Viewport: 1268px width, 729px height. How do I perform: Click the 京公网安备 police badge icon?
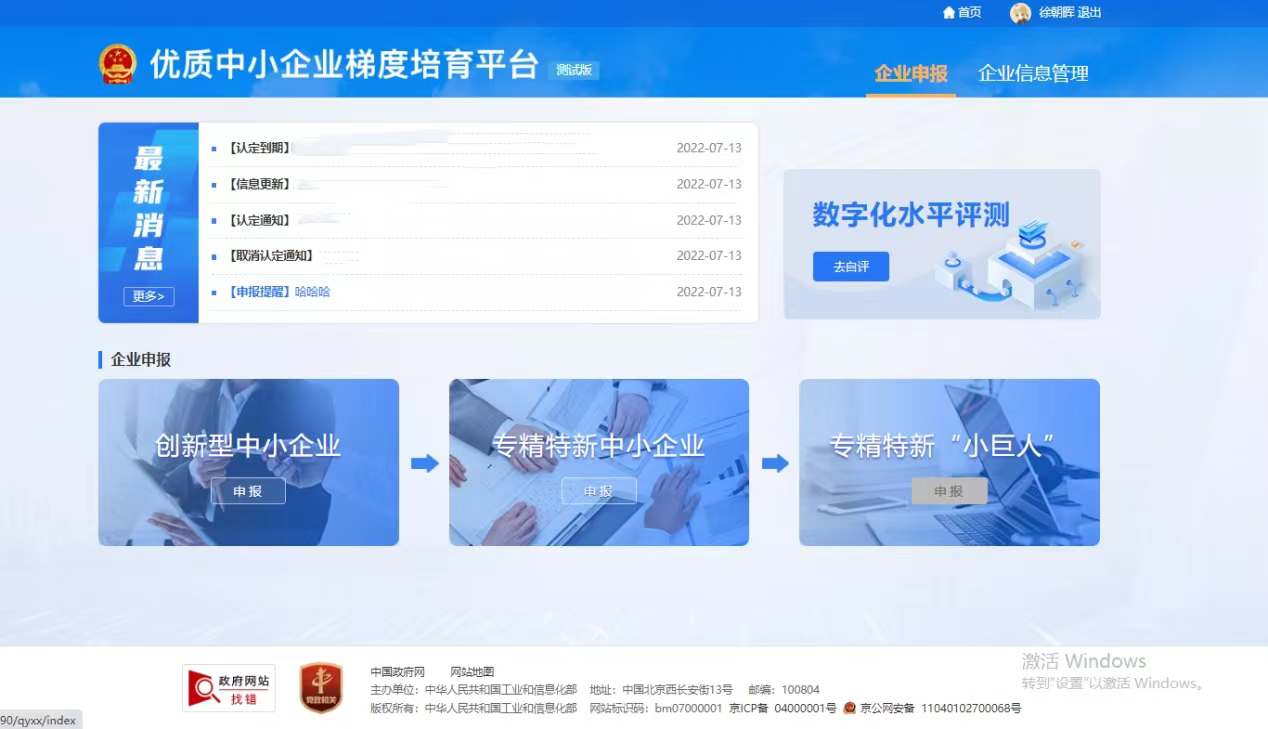coord(849,708)
